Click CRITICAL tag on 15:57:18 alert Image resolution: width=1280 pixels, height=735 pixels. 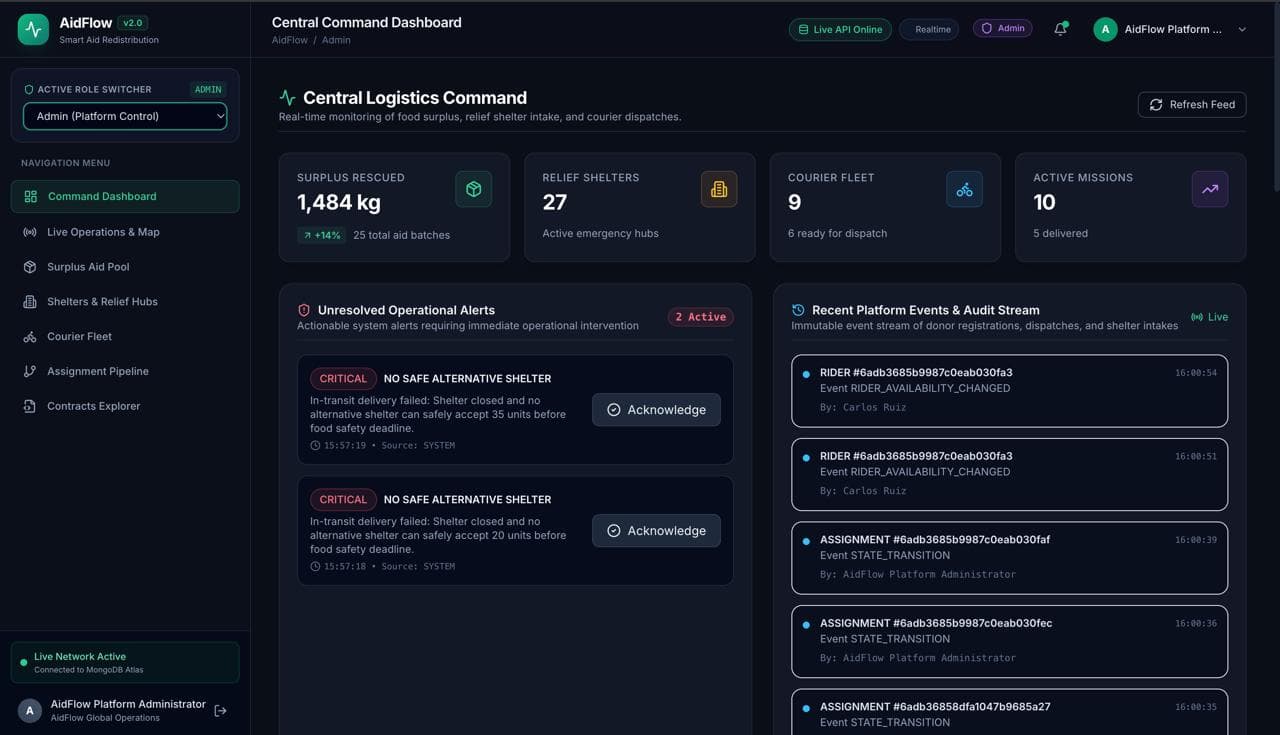click(343, 500)
